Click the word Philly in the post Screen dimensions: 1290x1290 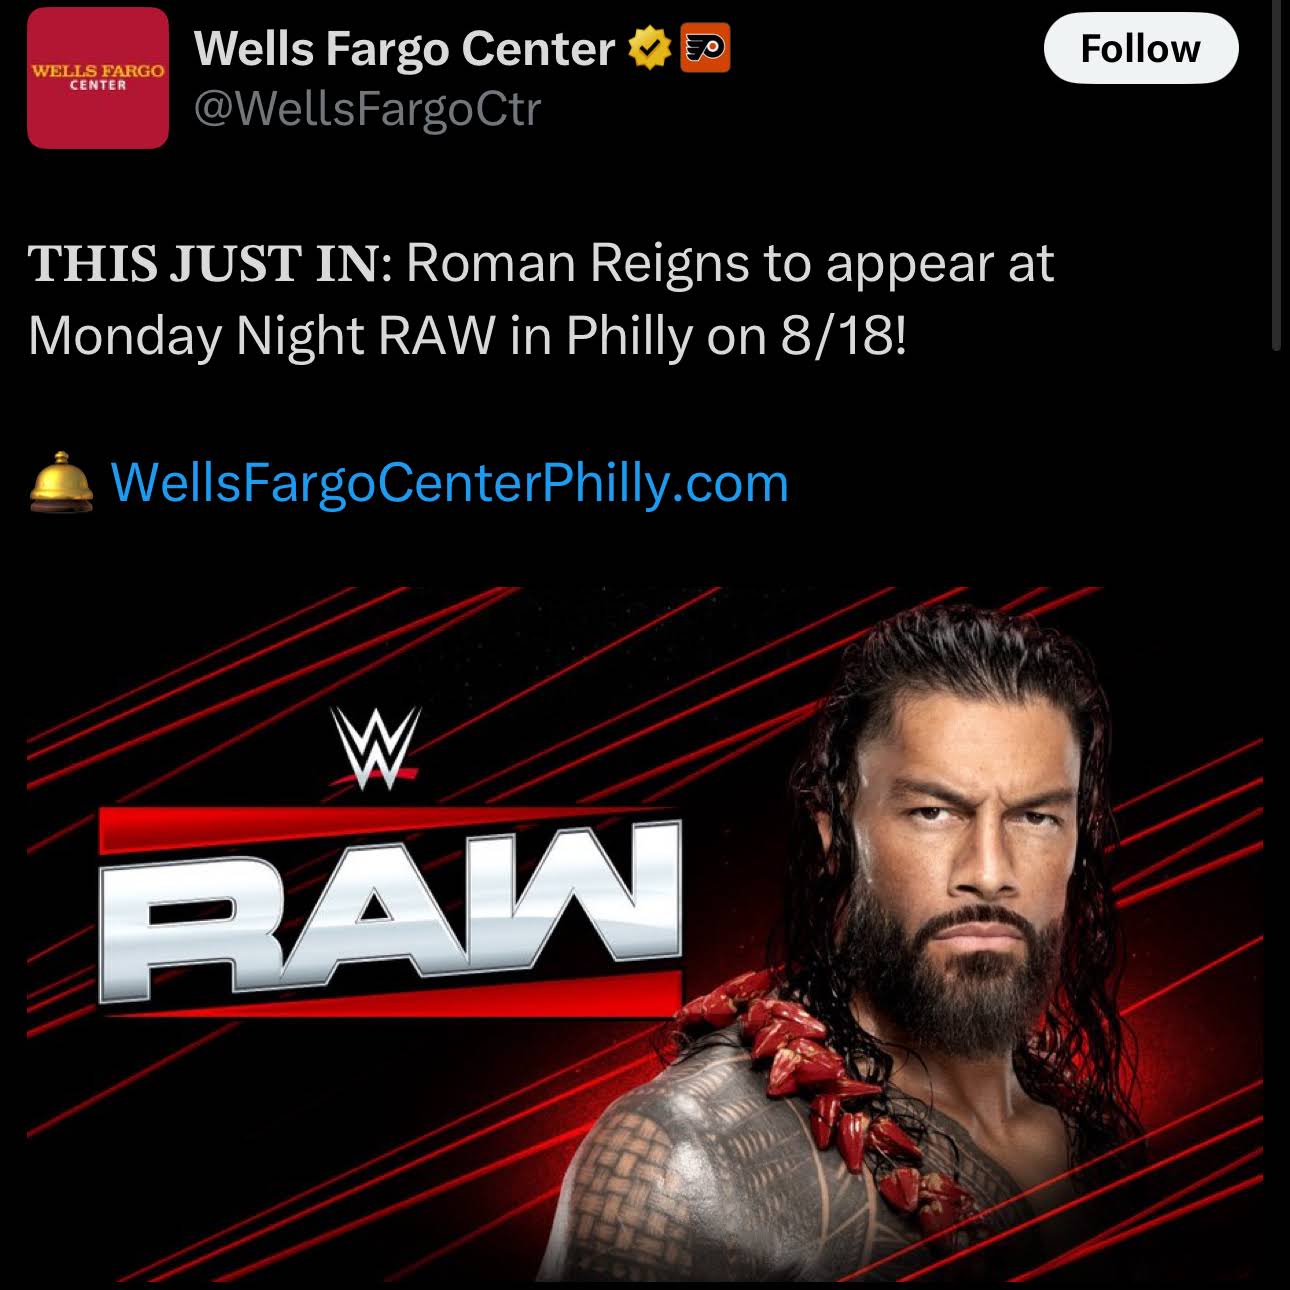(x=628, y=337)
